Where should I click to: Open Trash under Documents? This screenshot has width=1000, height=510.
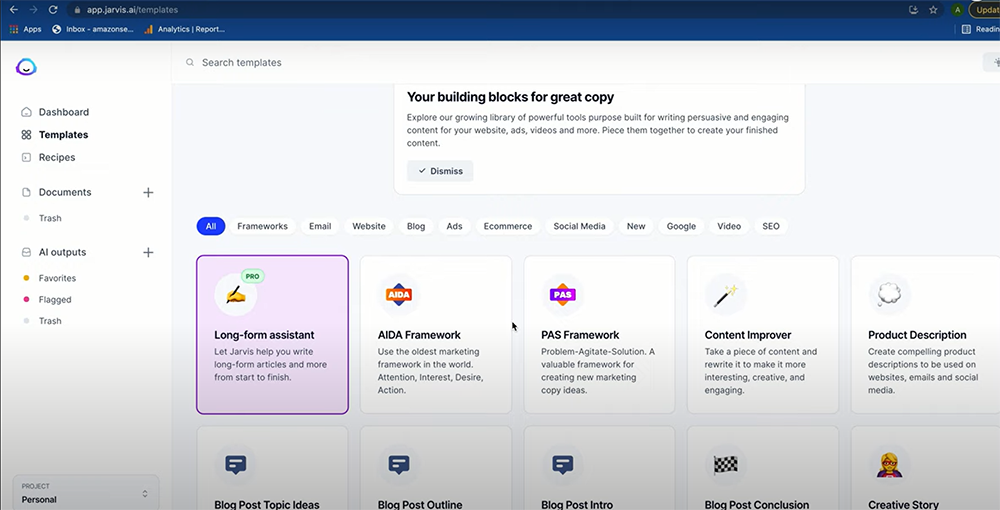click(x=50, y=218)
